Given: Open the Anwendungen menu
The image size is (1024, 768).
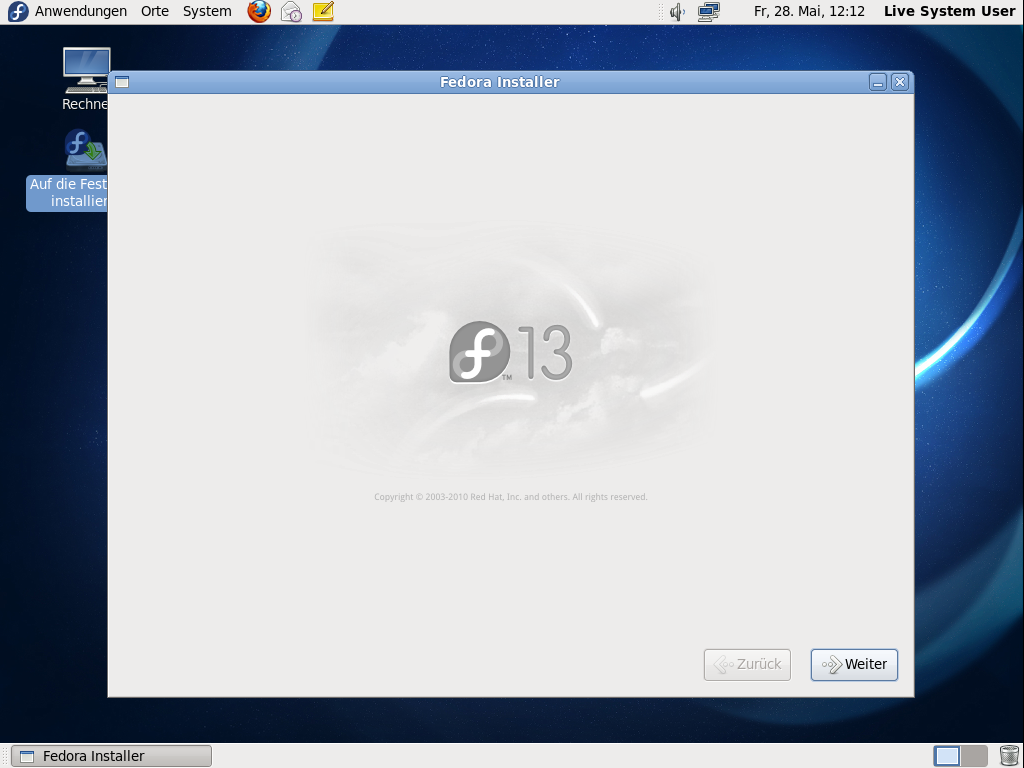Looking at the screenshot, I should tap(80, 11).
